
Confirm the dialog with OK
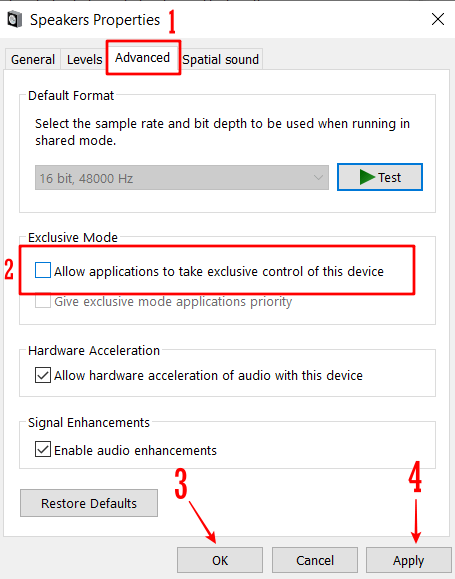coord(220,560)
